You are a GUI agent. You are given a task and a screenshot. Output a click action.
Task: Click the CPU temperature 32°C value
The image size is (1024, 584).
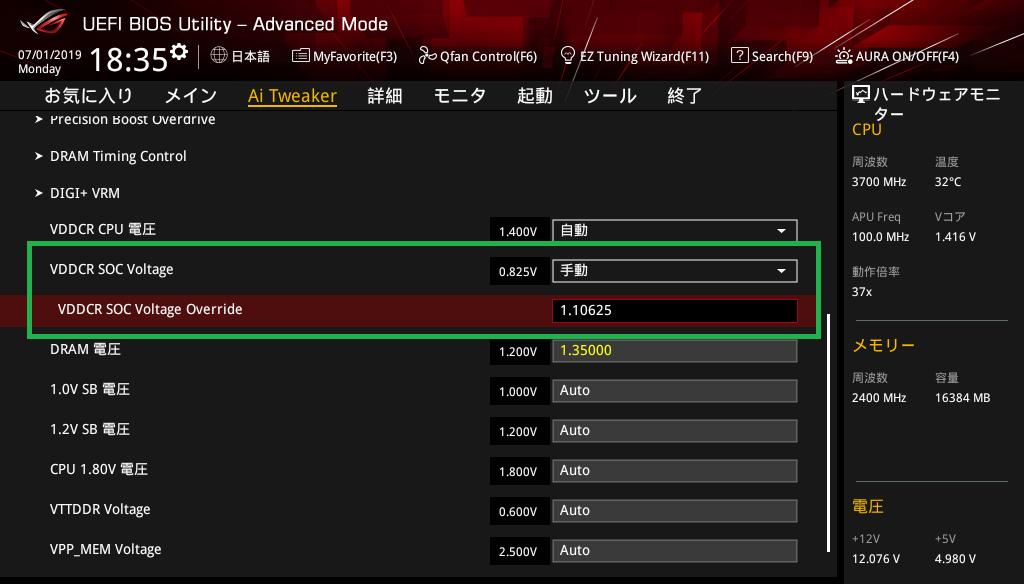[x=948, y=182]
